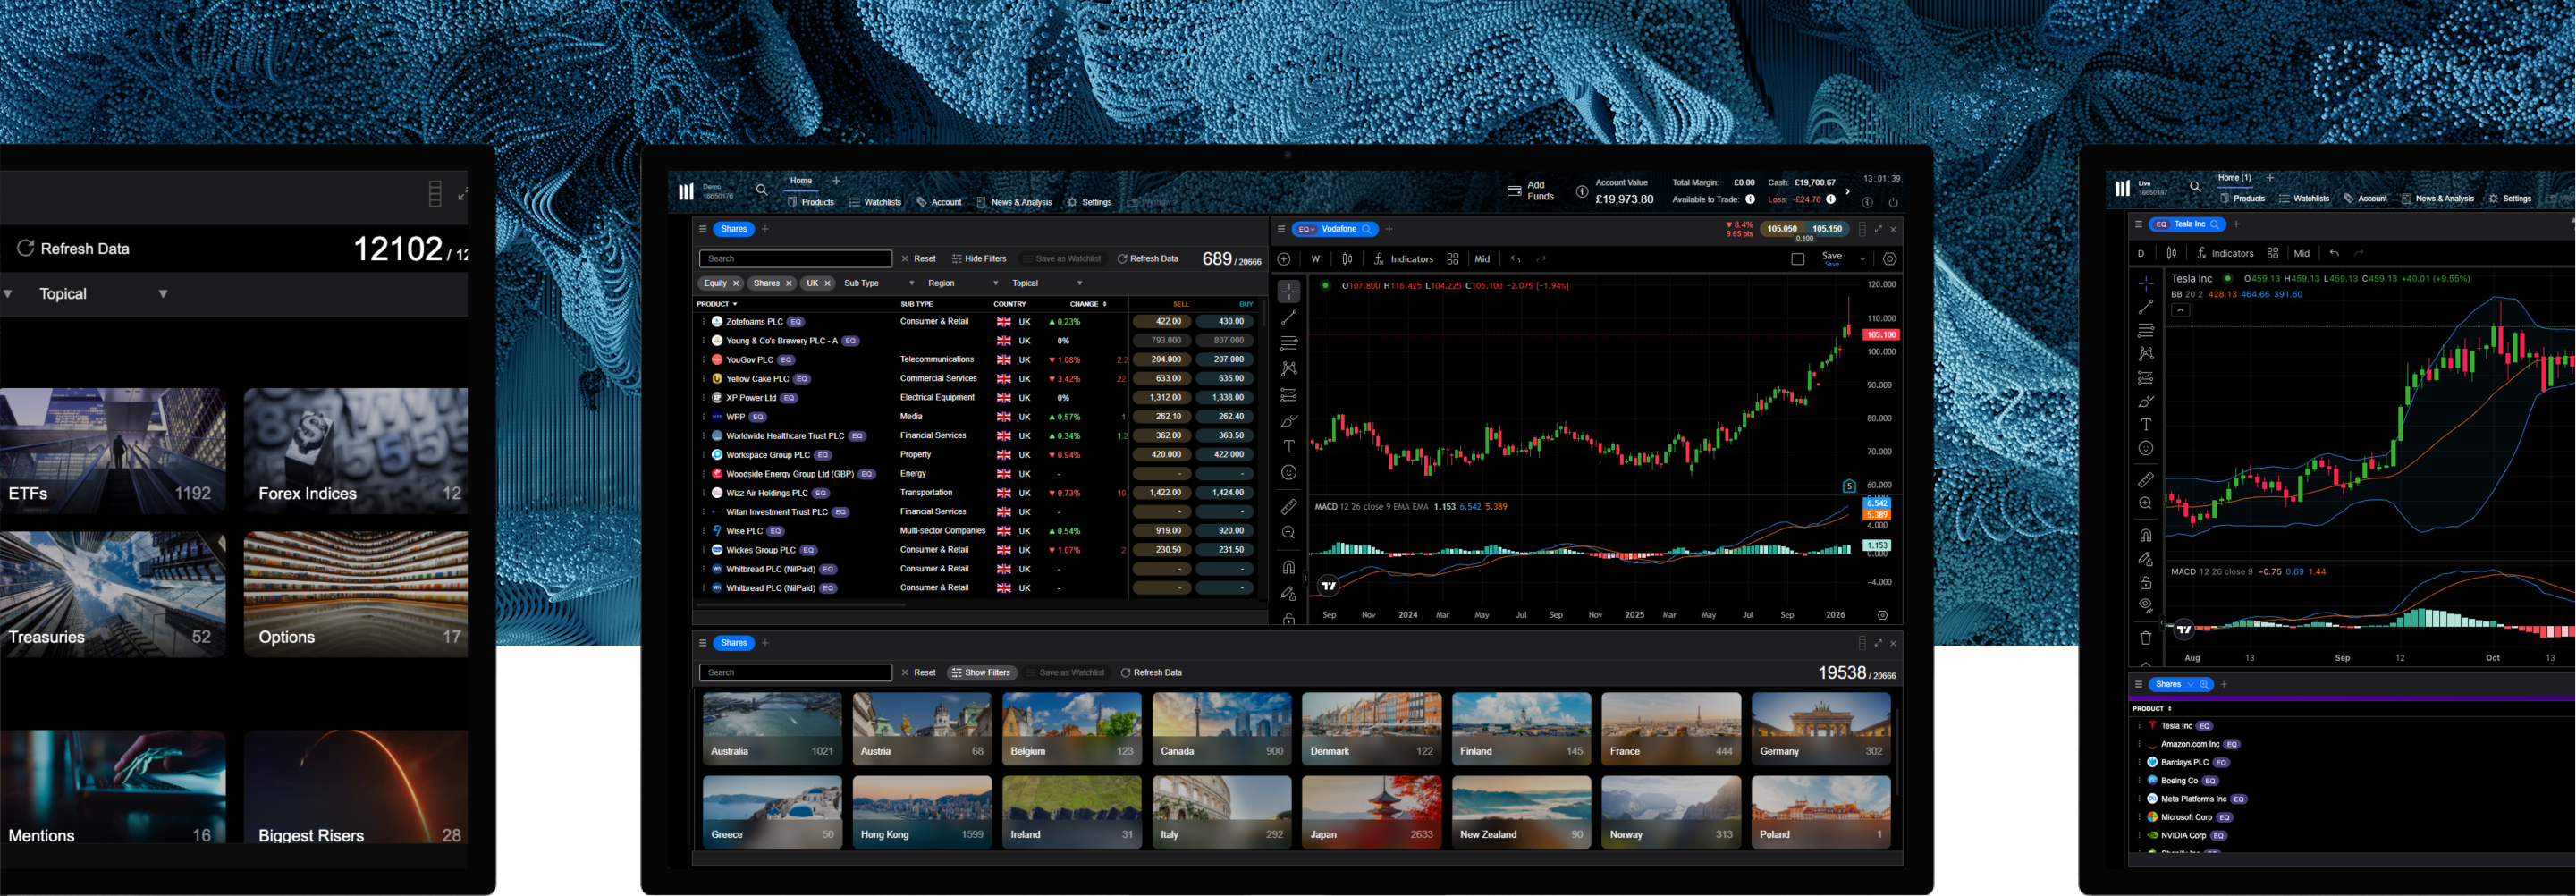Open the Region filter dropdown
Screen dimensions: 2576x896
(x=963, y=284)
